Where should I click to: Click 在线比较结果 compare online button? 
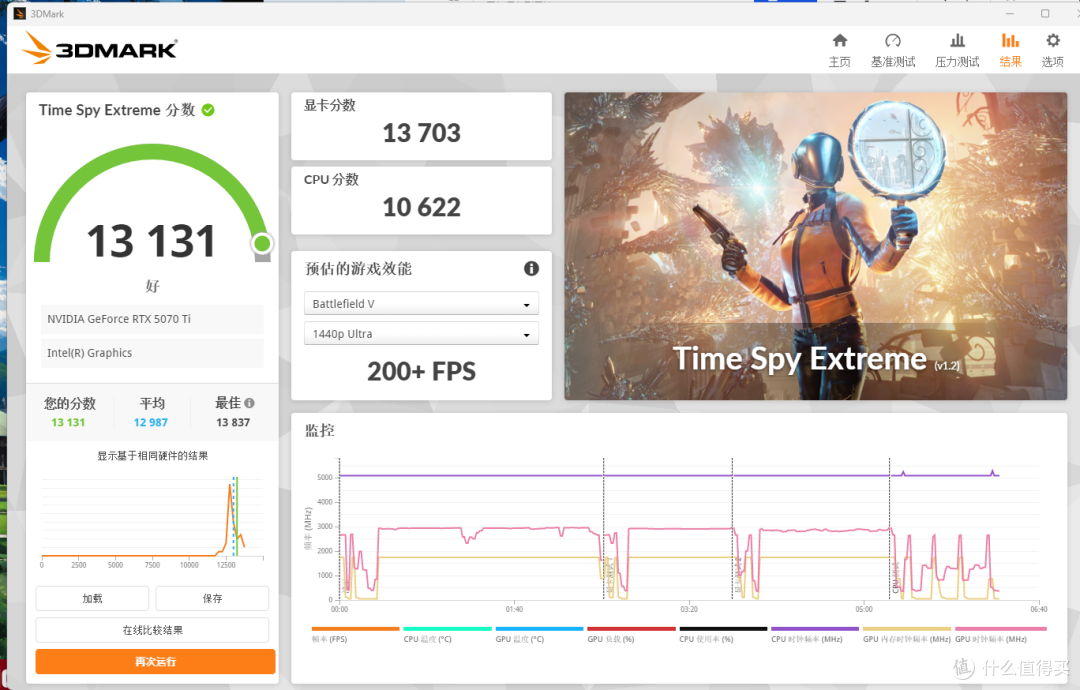(152, 630)
